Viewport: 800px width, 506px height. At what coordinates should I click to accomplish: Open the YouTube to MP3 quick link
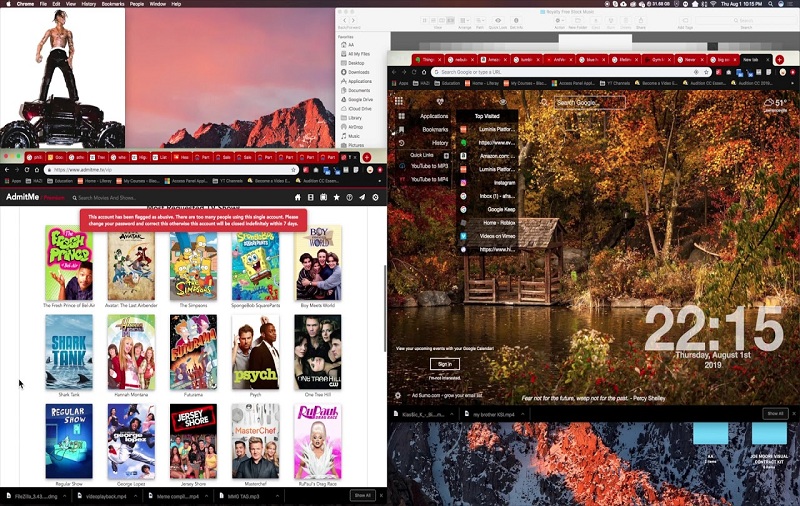[423, 166]
